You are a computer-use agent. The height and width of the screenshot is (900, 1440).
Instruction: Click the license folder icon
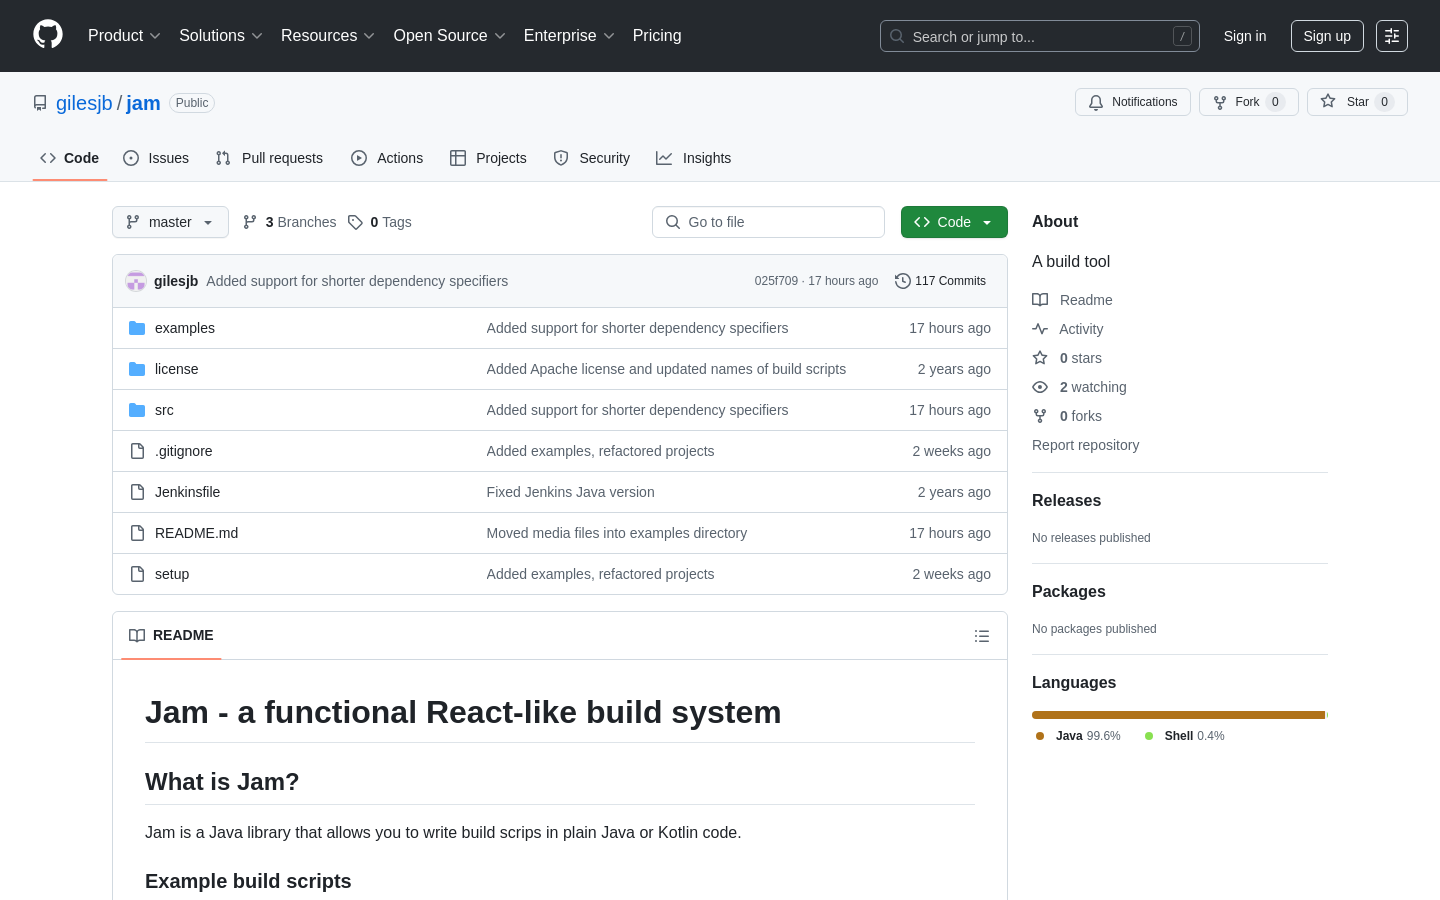click(x=137, y=369)
